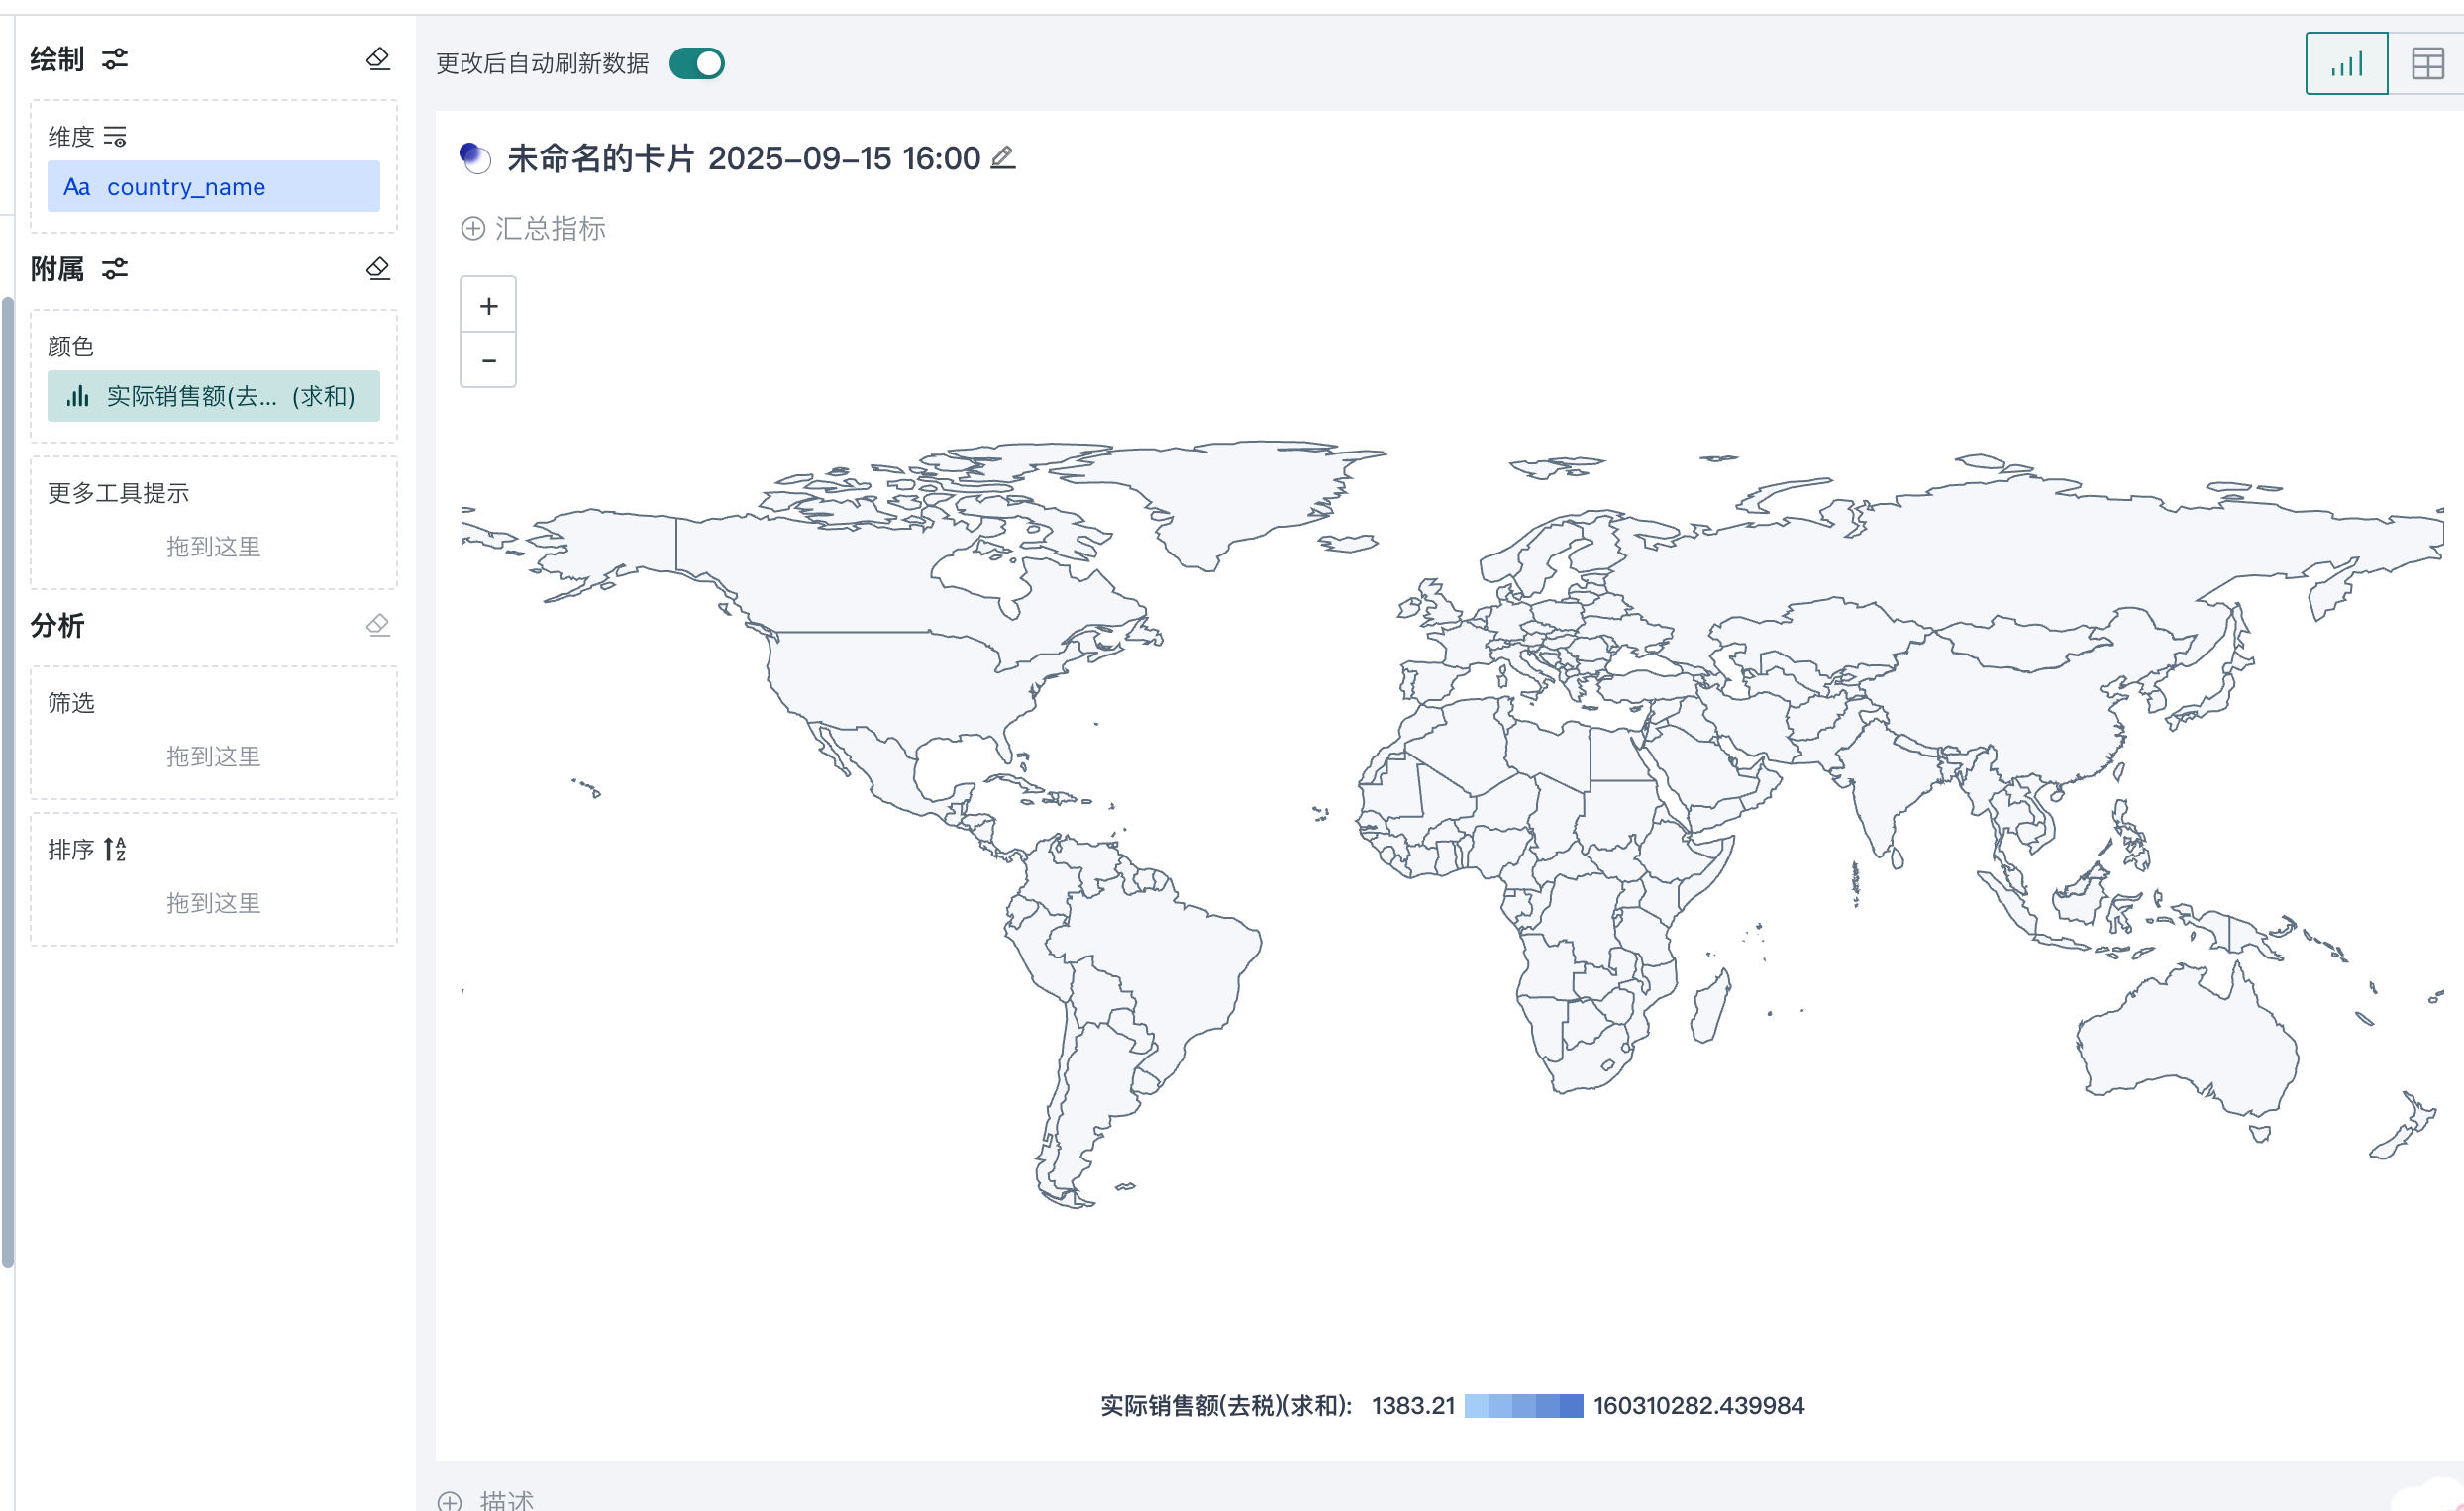Image resolution: width=2464 pixels, height=1511 pixels.
Task: Zoom in the map with plus button
Action: pos(488,305)
